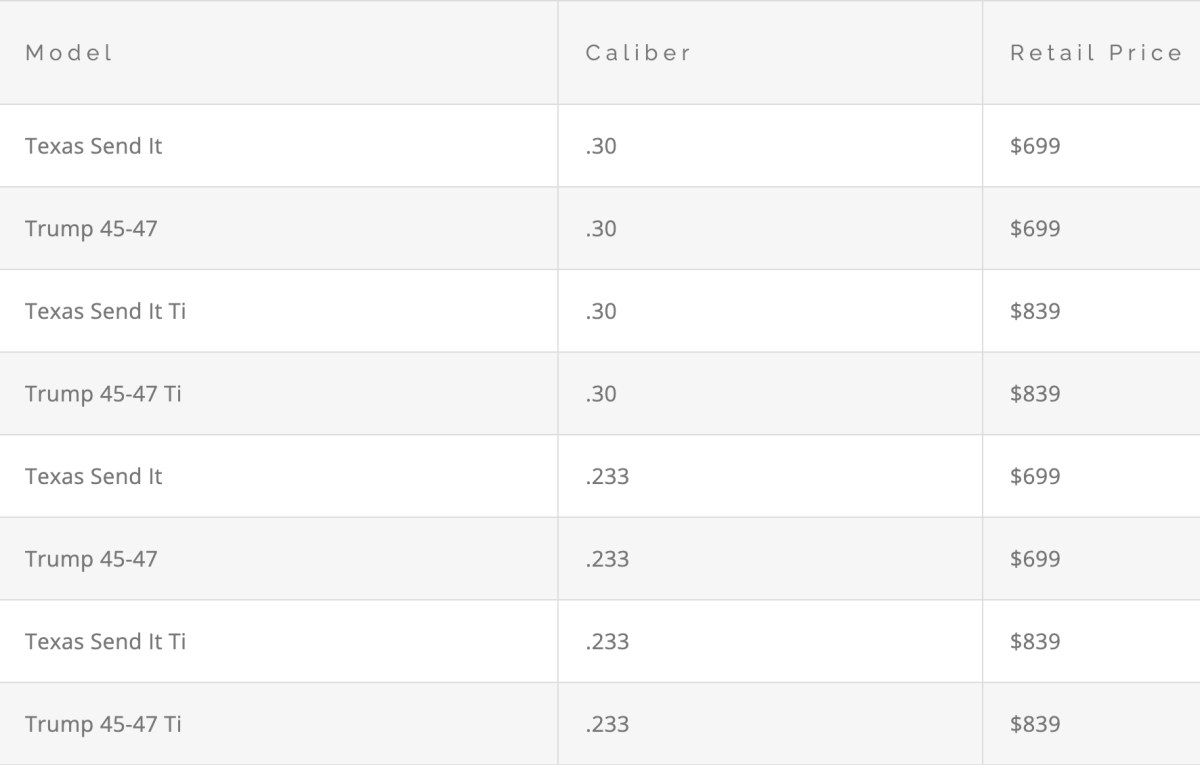1200x765 pixels.
Task: Select Texas Send It Ti model in .233 row
Action: 105,641
